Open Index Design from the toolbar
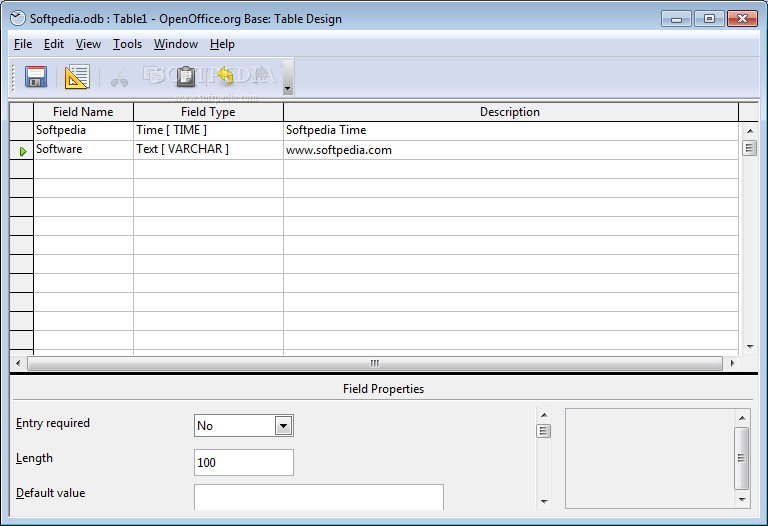The width and height of the screenshot is (768, 526). tap(77, 77)
